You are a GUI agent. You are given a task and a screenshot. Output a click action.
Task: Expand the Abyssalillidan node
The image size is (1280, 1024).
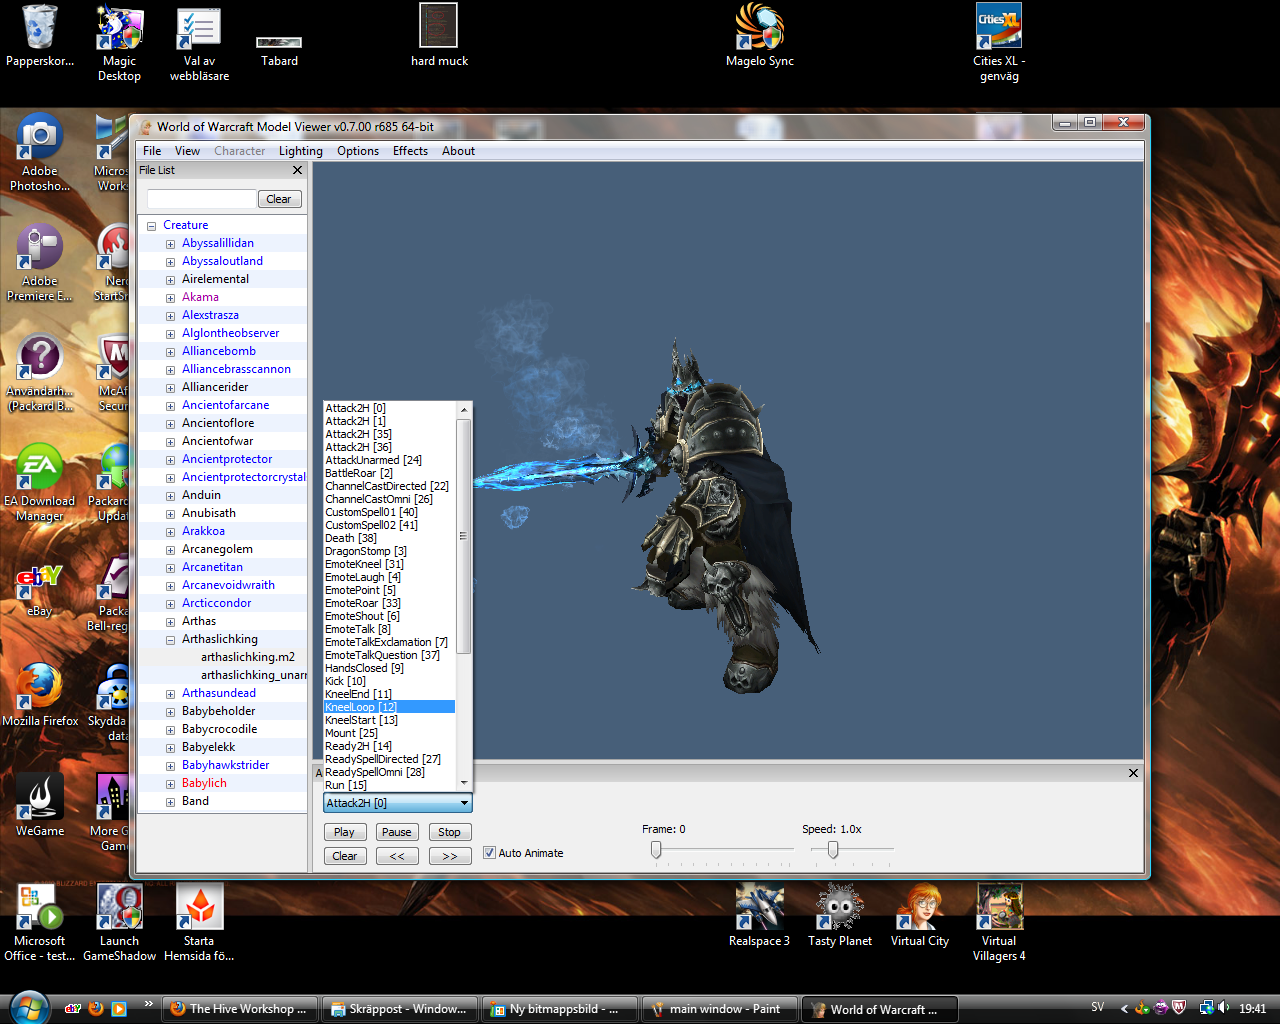pyautogui.click(x=170, y=244)
